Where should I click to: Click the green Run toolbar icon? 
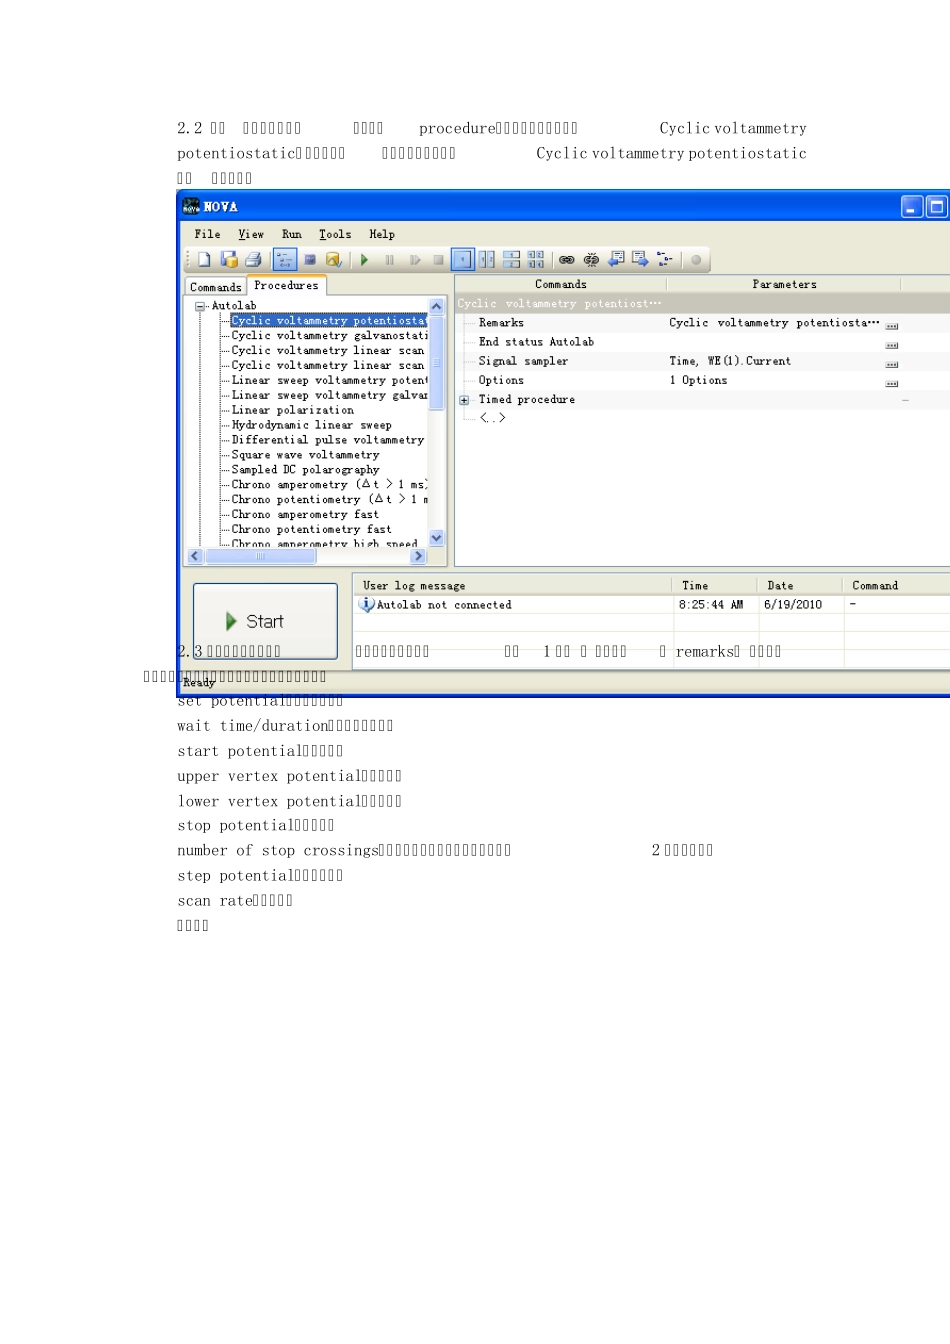click(x=365, y=260)
